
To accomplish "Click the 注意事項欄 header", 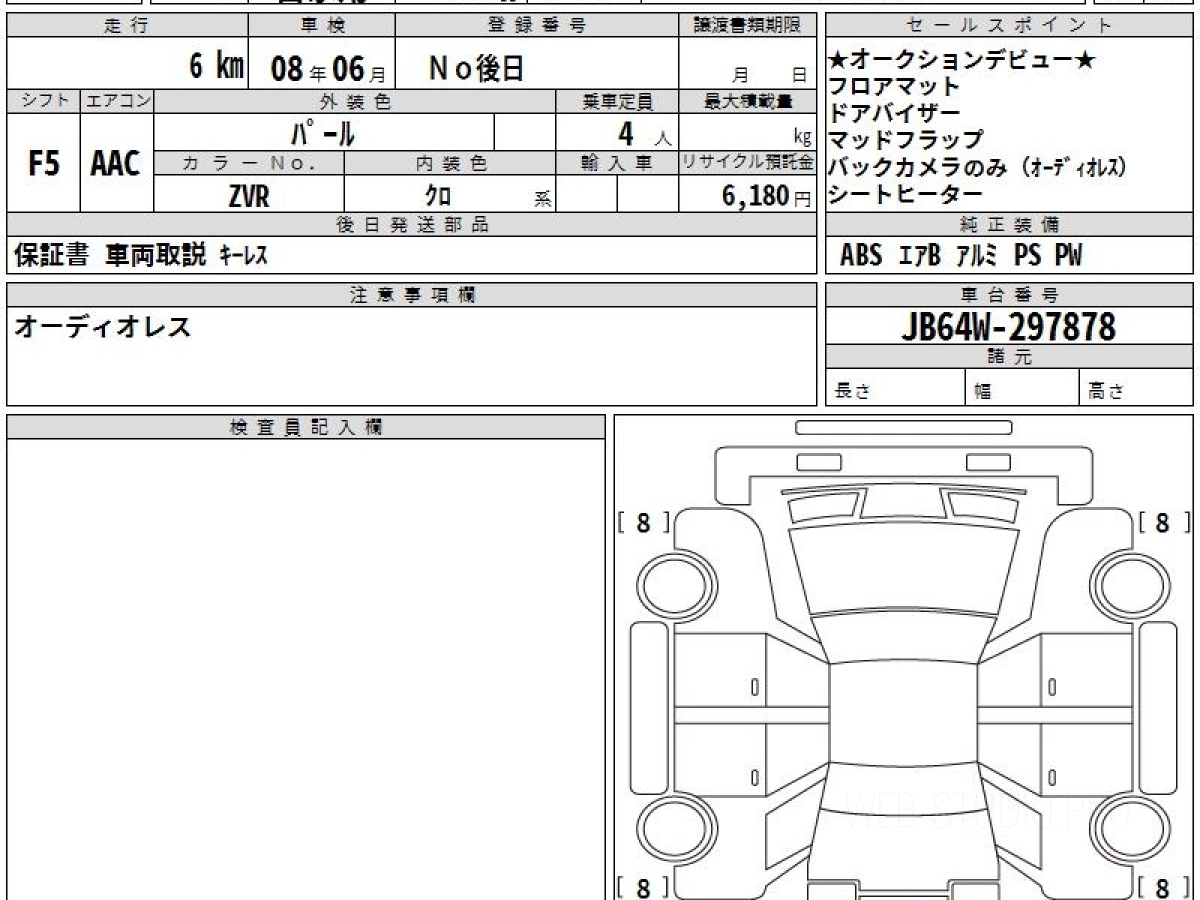I will pos(411,295).
